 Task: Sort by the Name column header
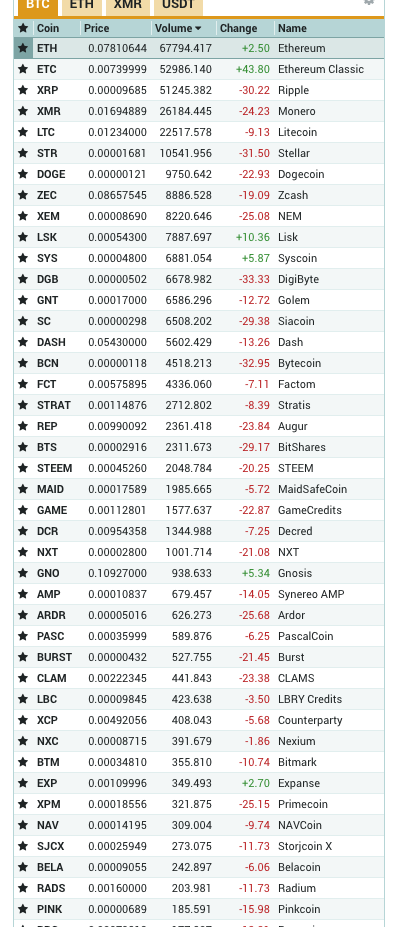tap(292, 28)
